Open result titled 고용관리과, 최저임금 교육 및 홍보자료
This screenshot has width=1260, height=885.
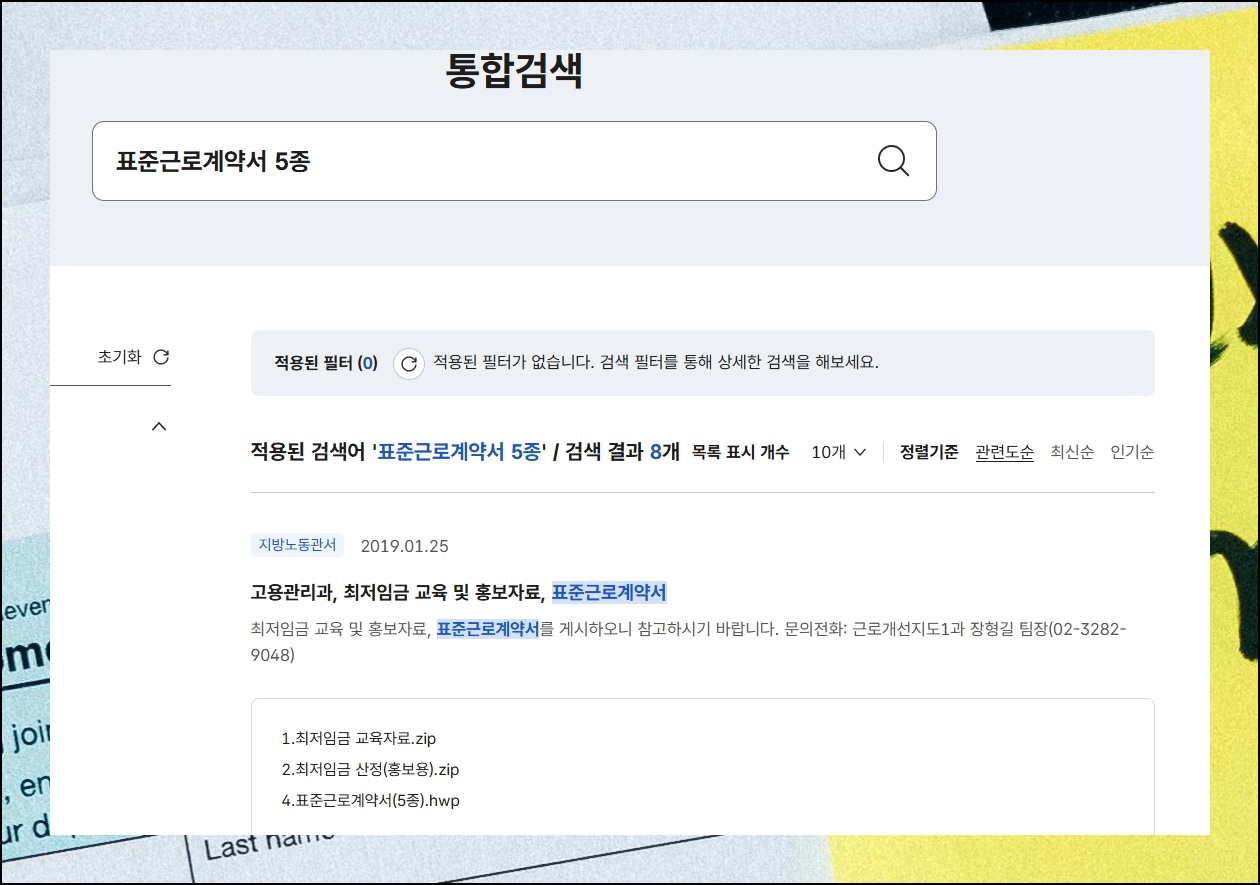[458, 592]
